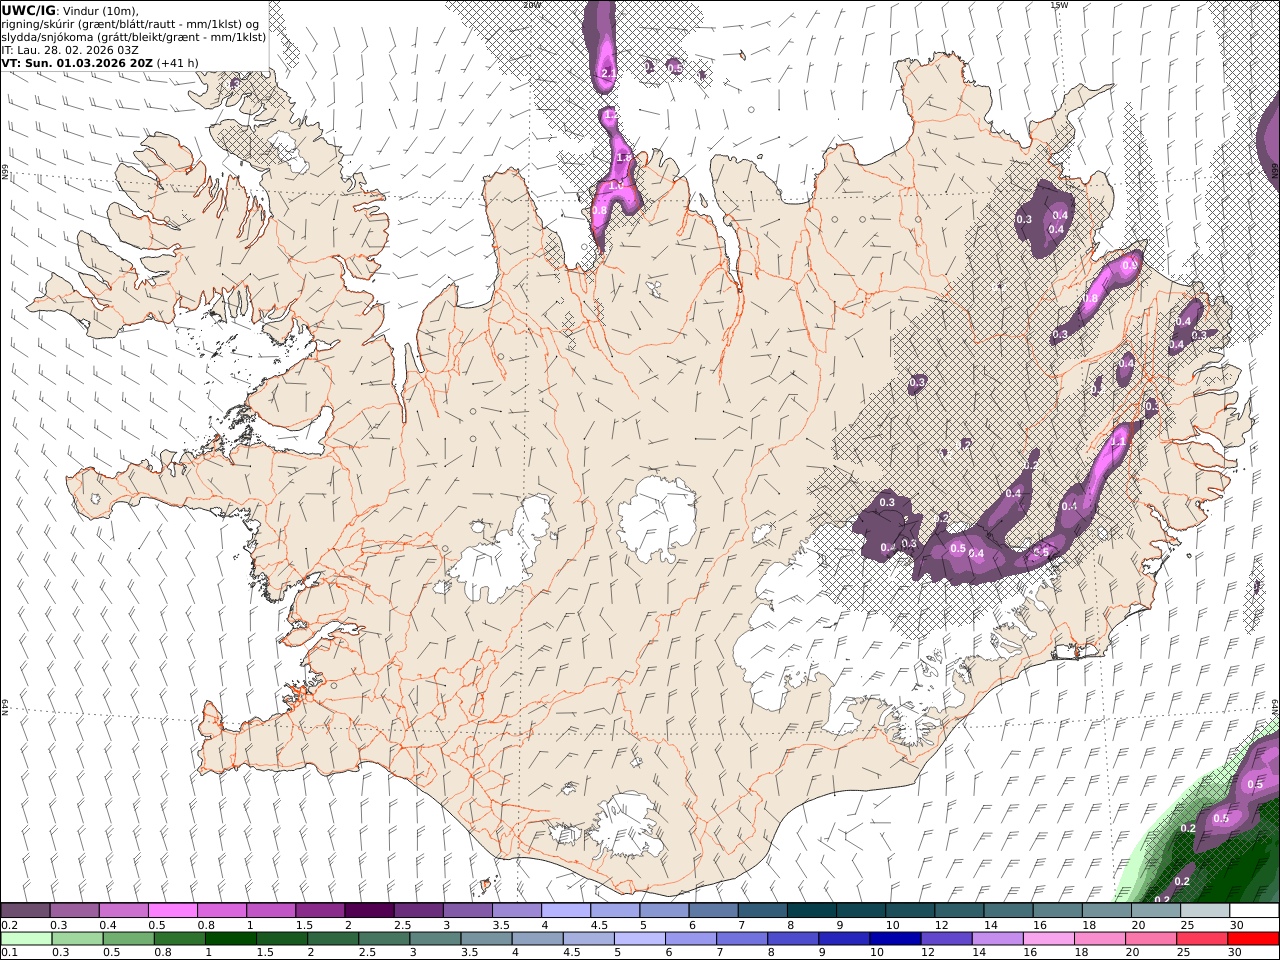Choose the 3–3.5 swatch on lower rain scale

[434, 939]
